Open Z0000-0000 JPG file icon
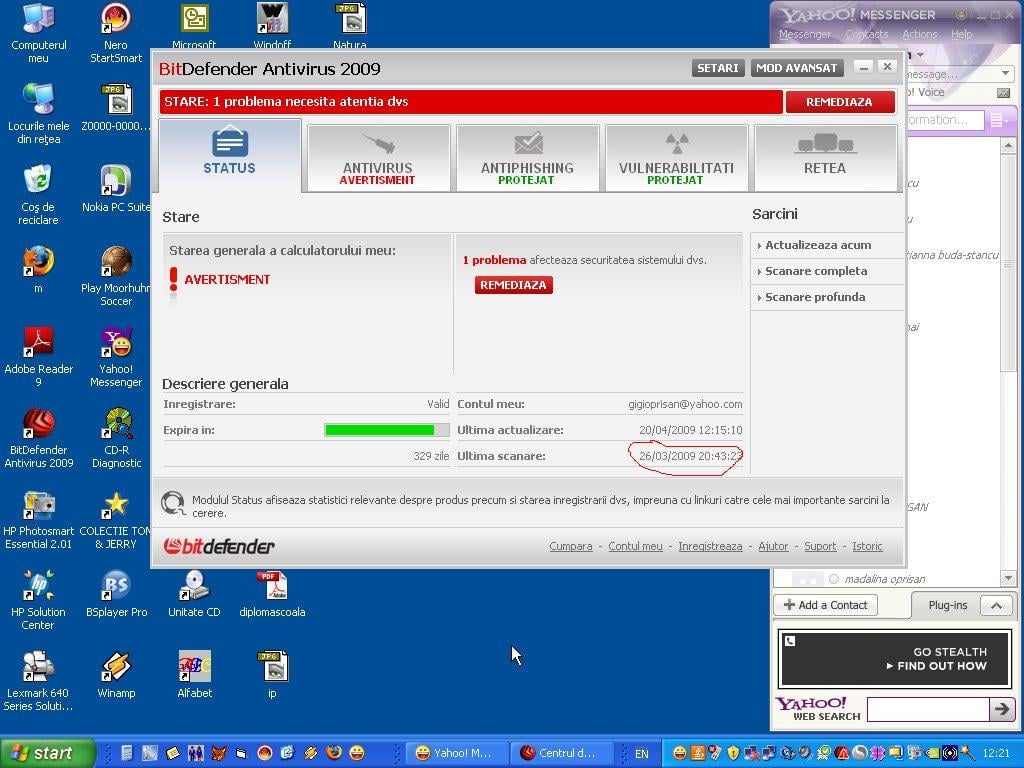Viewport: 1024px width, 768px height. (x=116, y=107)
